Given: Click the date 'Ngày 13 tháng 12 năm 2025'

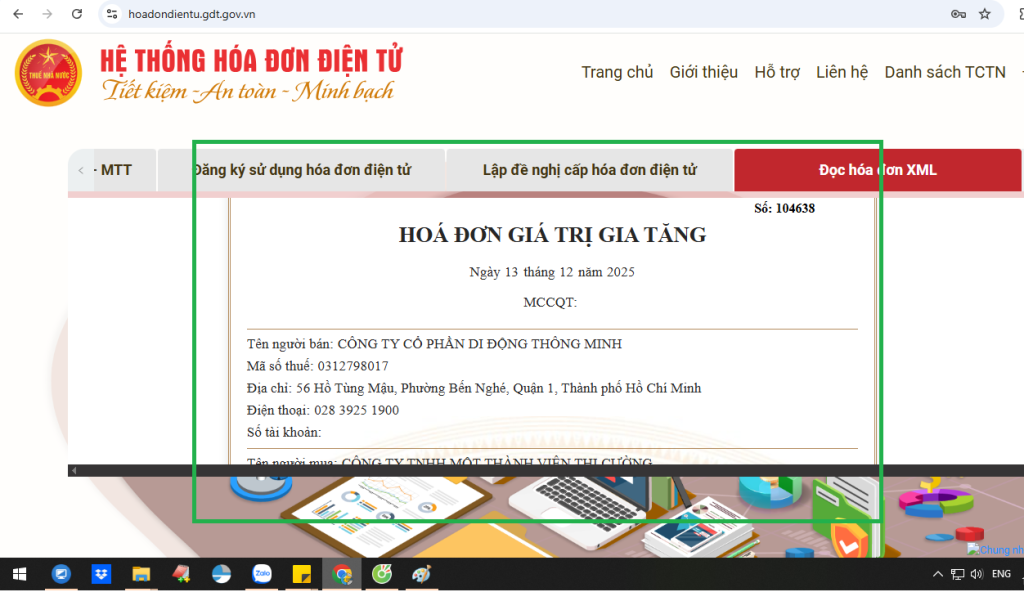Looking at the screenshot, I should click(552, 272).
